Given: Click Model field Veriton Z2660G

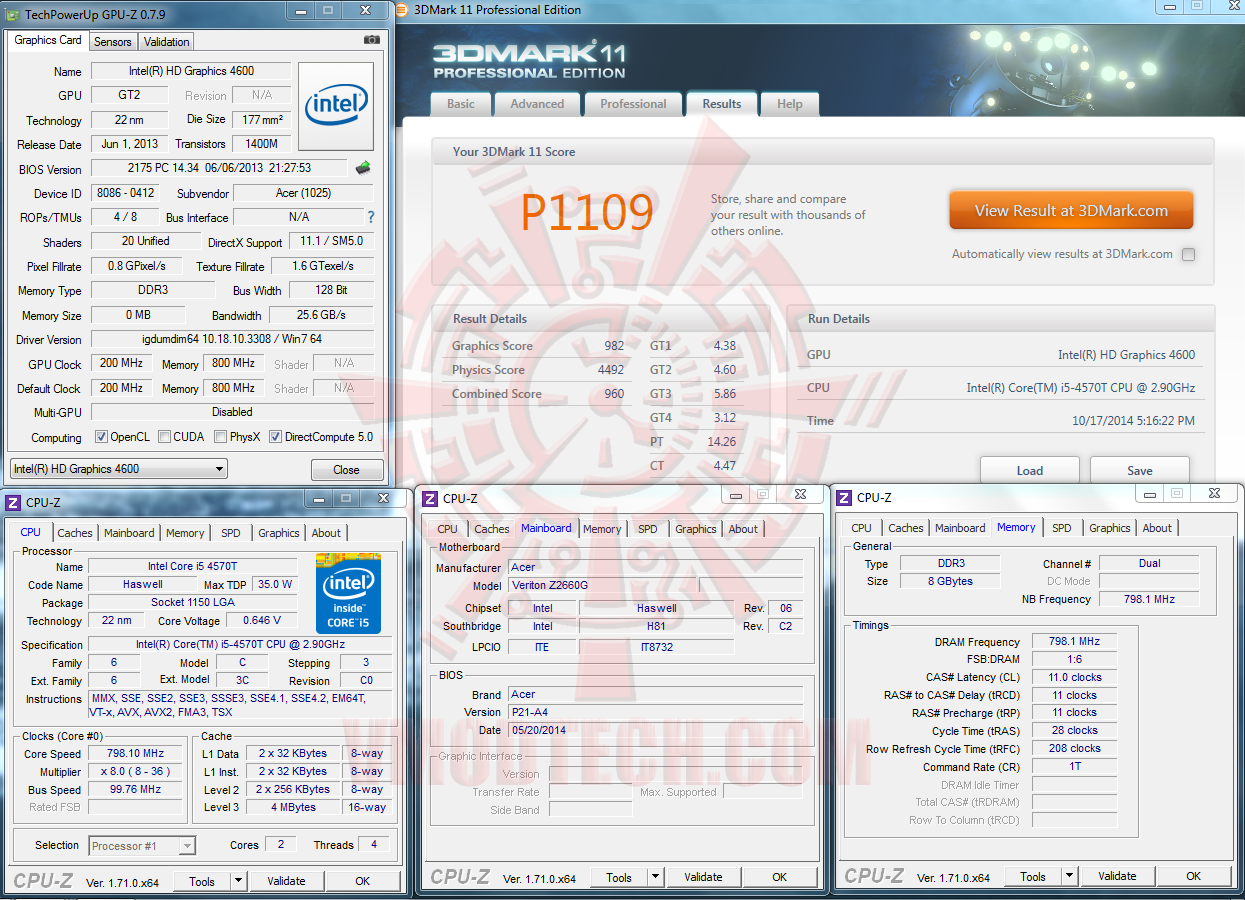Looking at the screenshot, I should tap(602, 585).
